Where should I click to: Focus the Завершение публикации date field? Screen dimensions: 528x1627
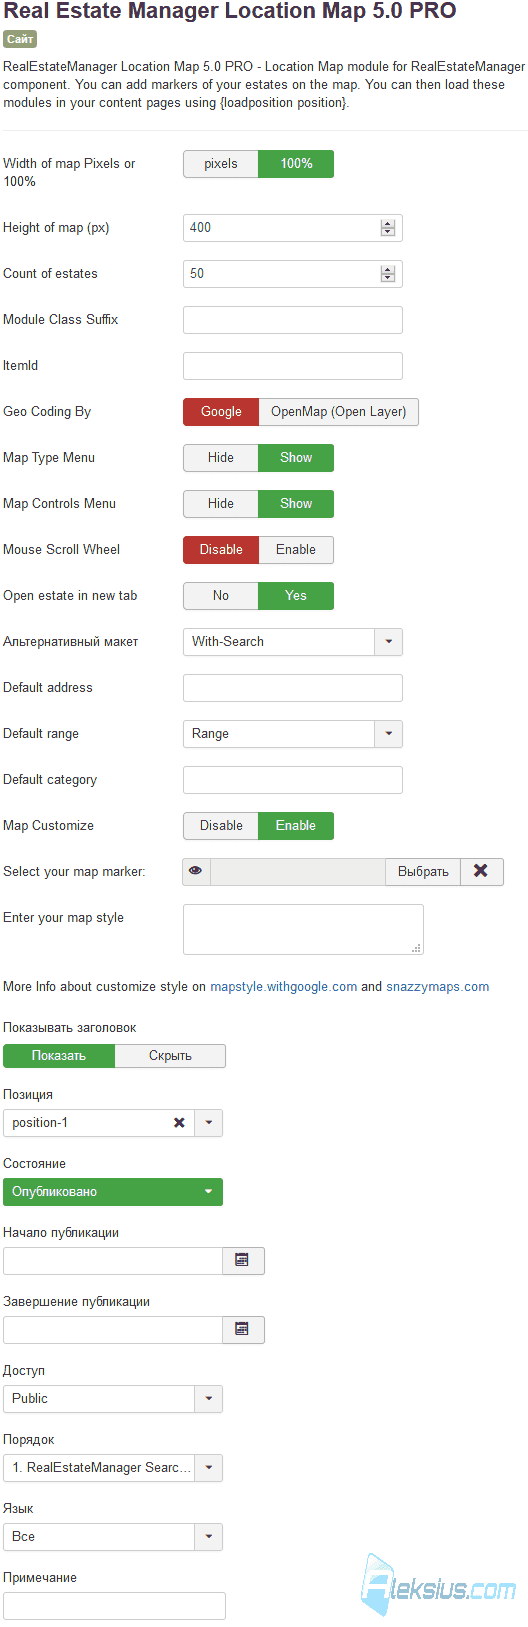point(113,1329)
